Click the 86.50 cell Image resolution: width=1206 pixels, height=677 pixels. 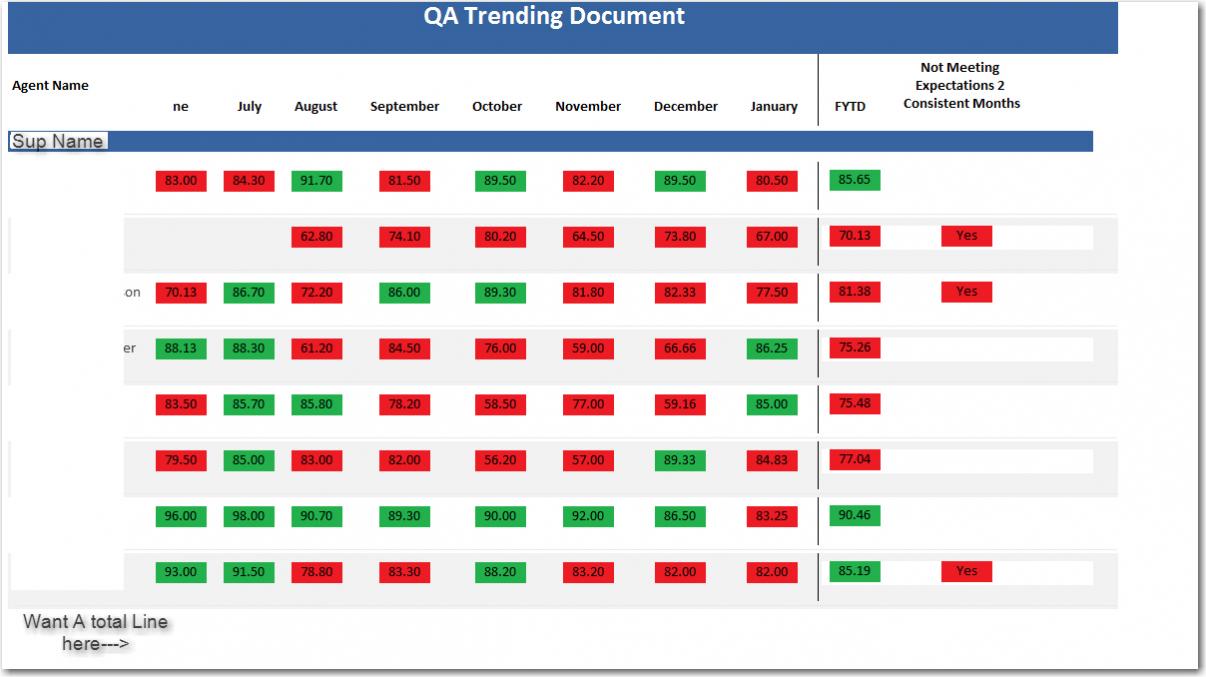679,517
